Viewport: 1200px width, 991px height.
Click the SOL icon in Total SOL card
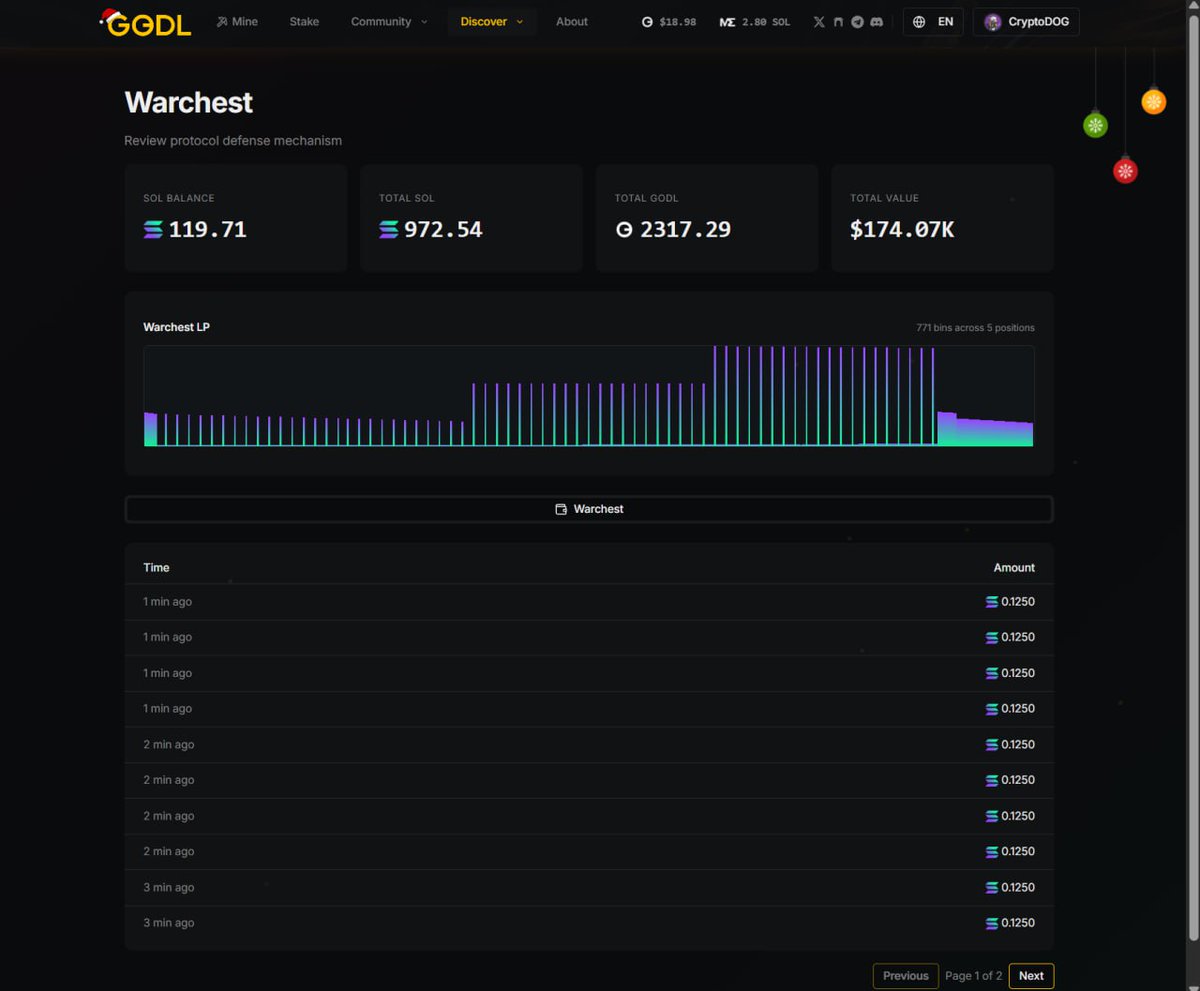[x=389, y=230]
